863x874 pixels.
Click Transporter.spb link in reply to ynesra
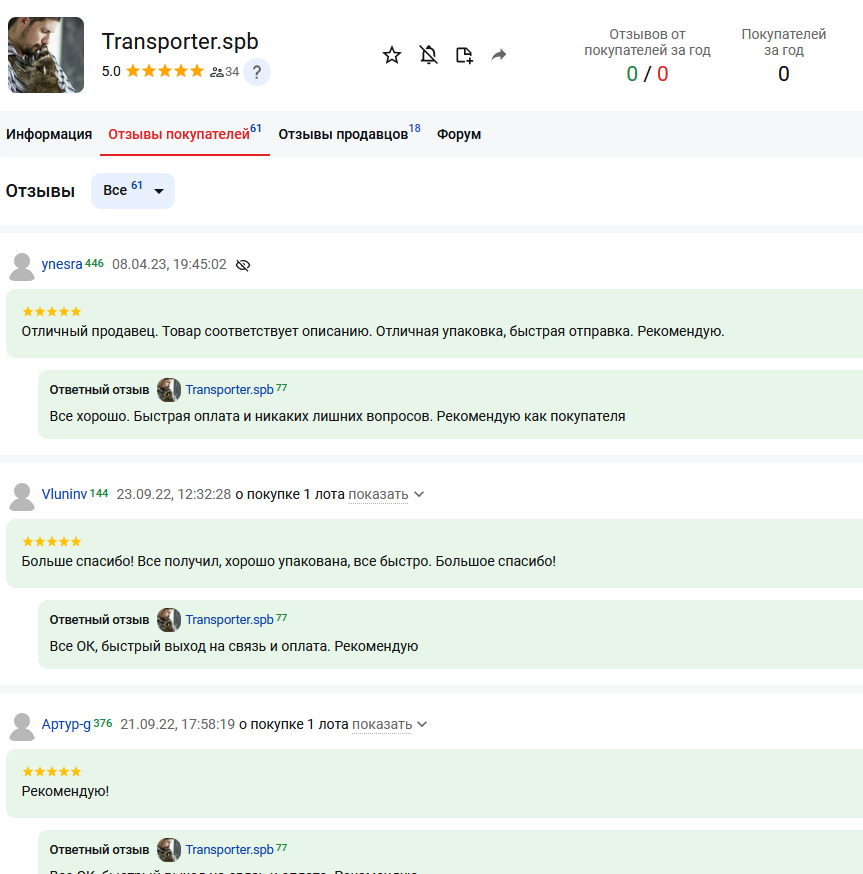(x=229, y=389)
